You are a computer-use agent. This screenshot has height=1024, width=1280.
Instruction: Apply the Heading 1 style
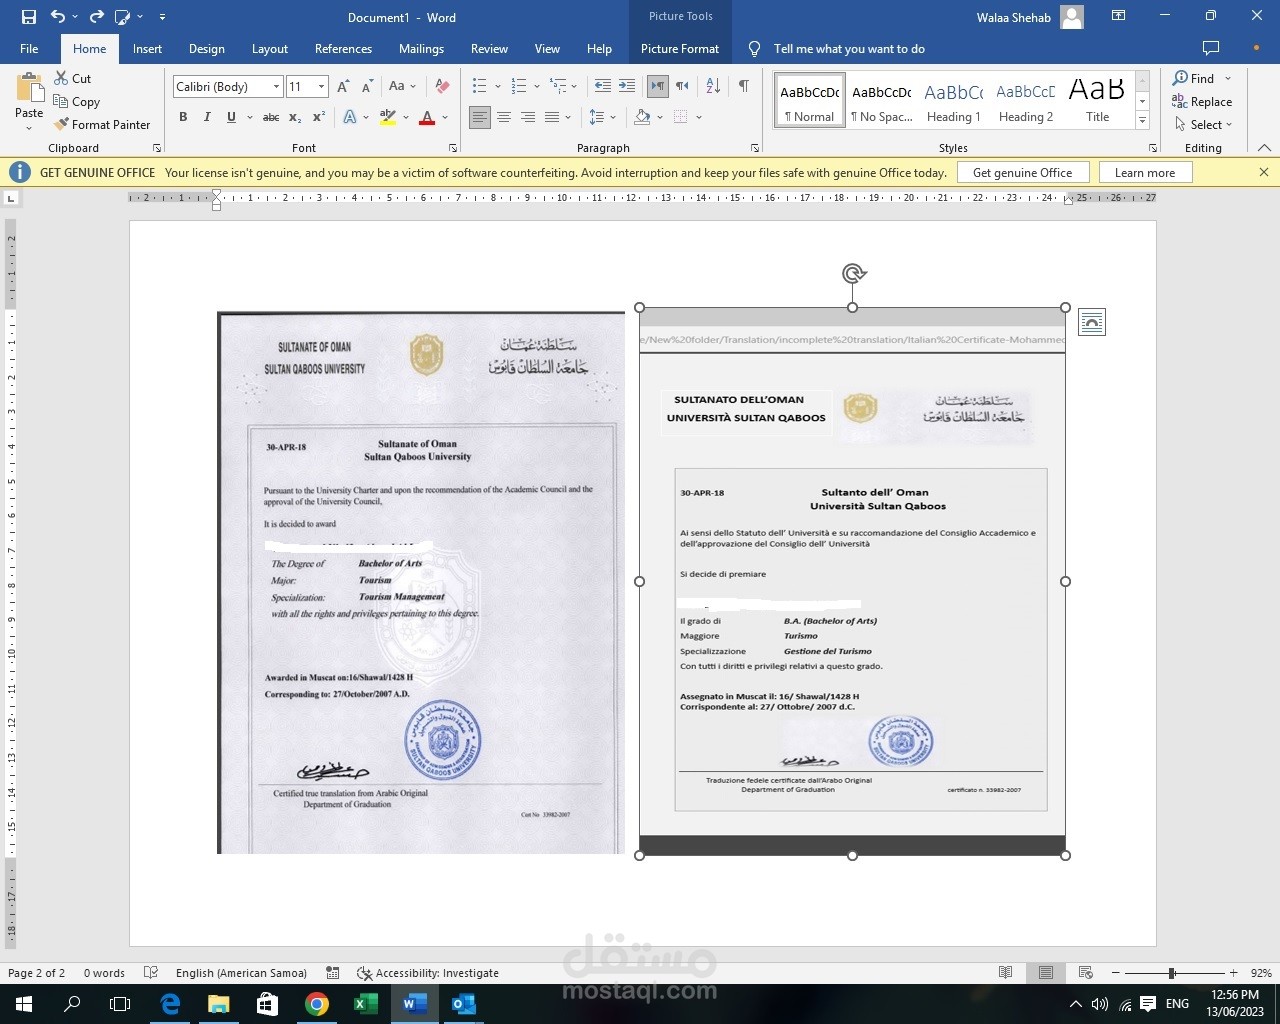click(954, 101)
